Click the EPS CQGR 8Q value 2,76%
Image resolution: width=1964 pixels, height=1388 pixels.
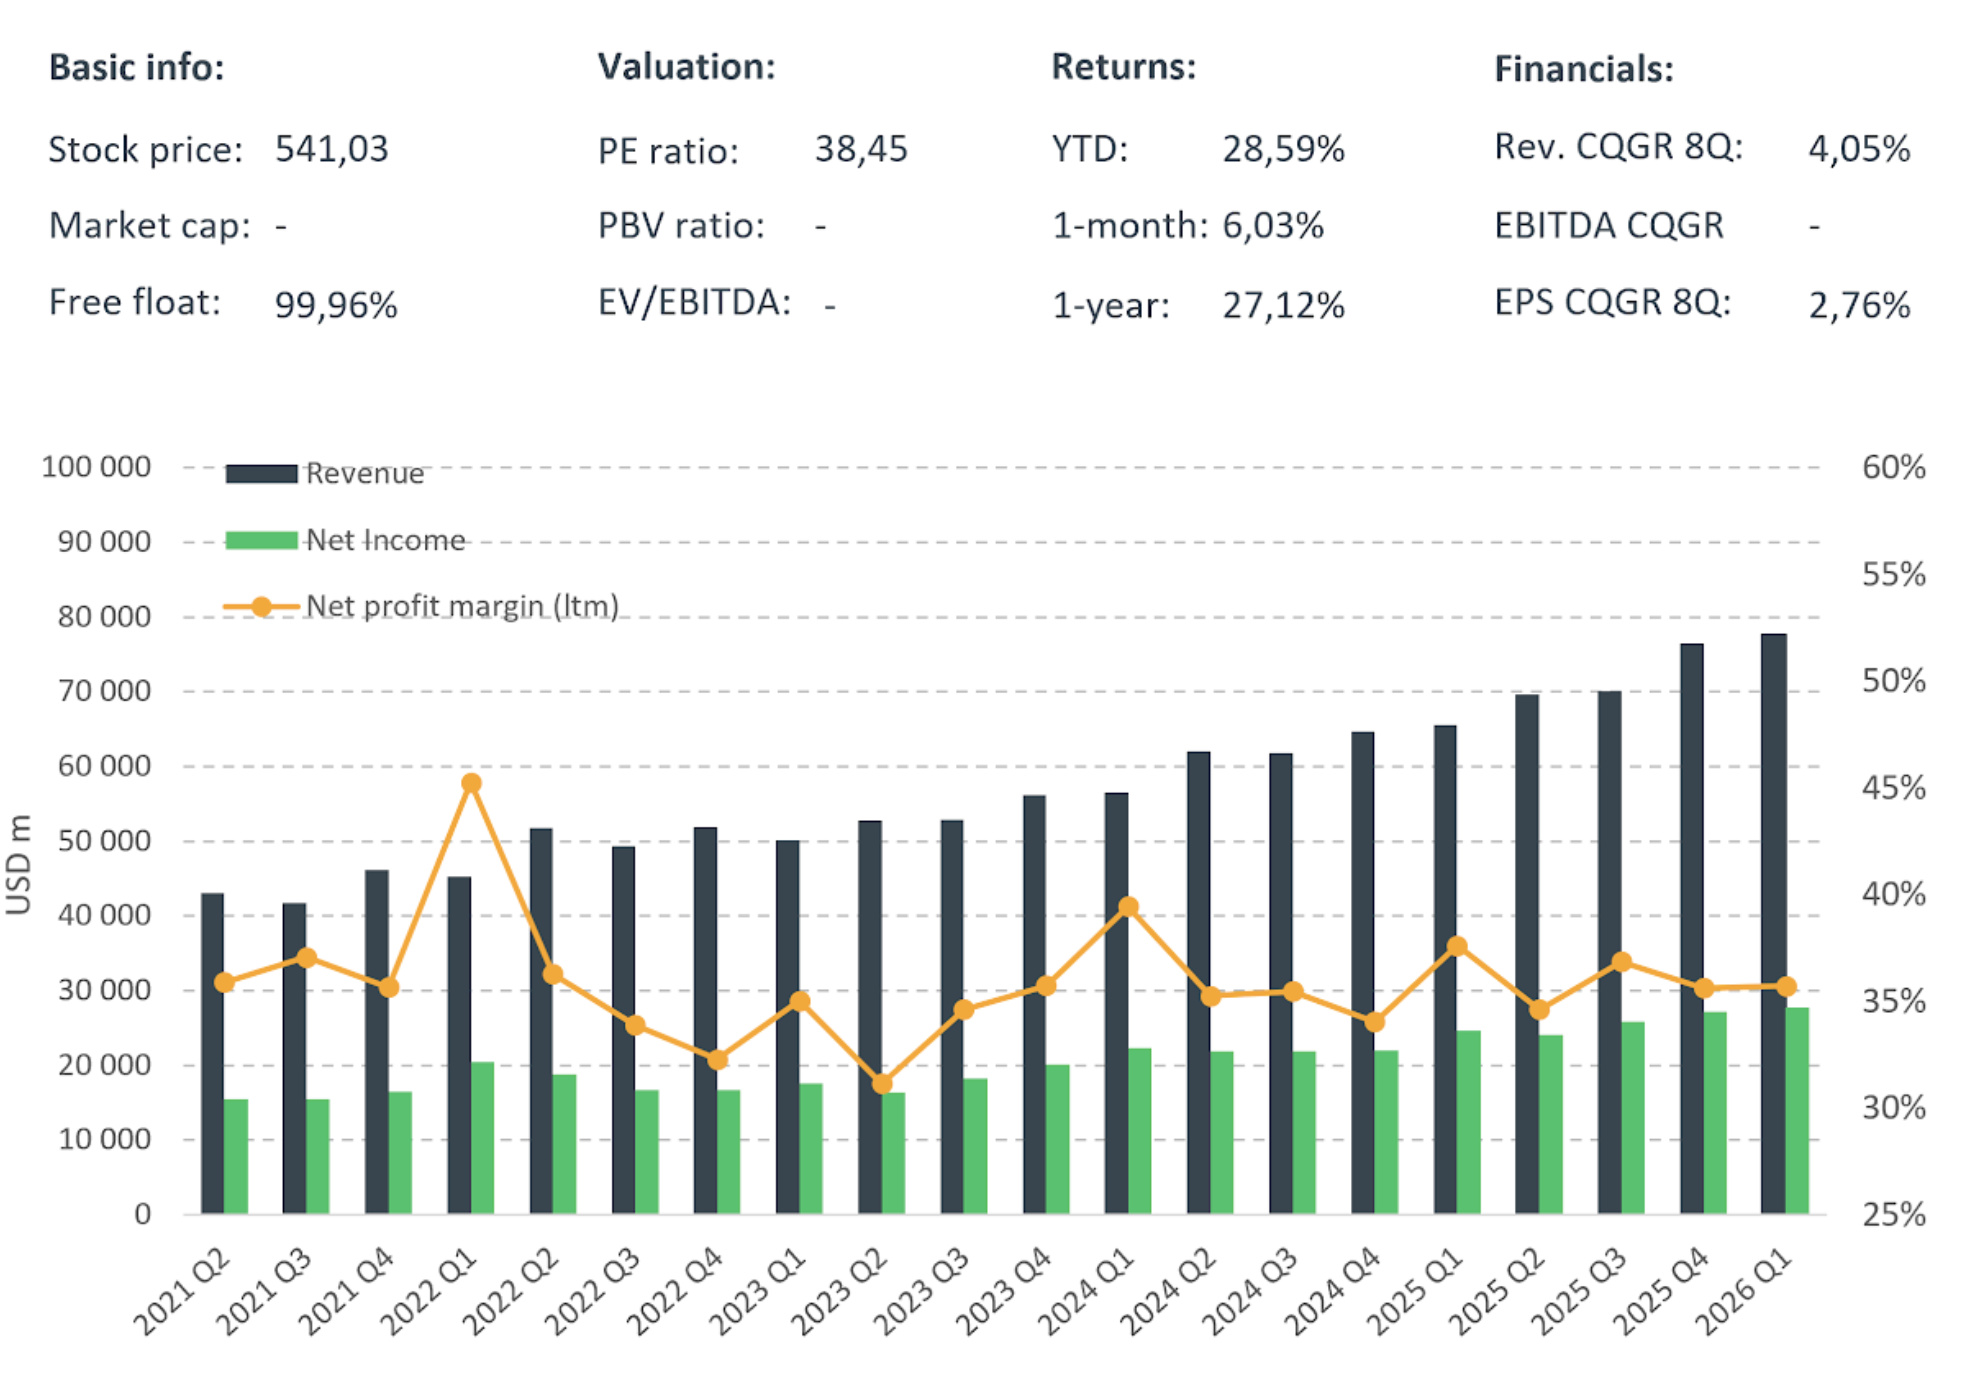(x=1858, y=304)
